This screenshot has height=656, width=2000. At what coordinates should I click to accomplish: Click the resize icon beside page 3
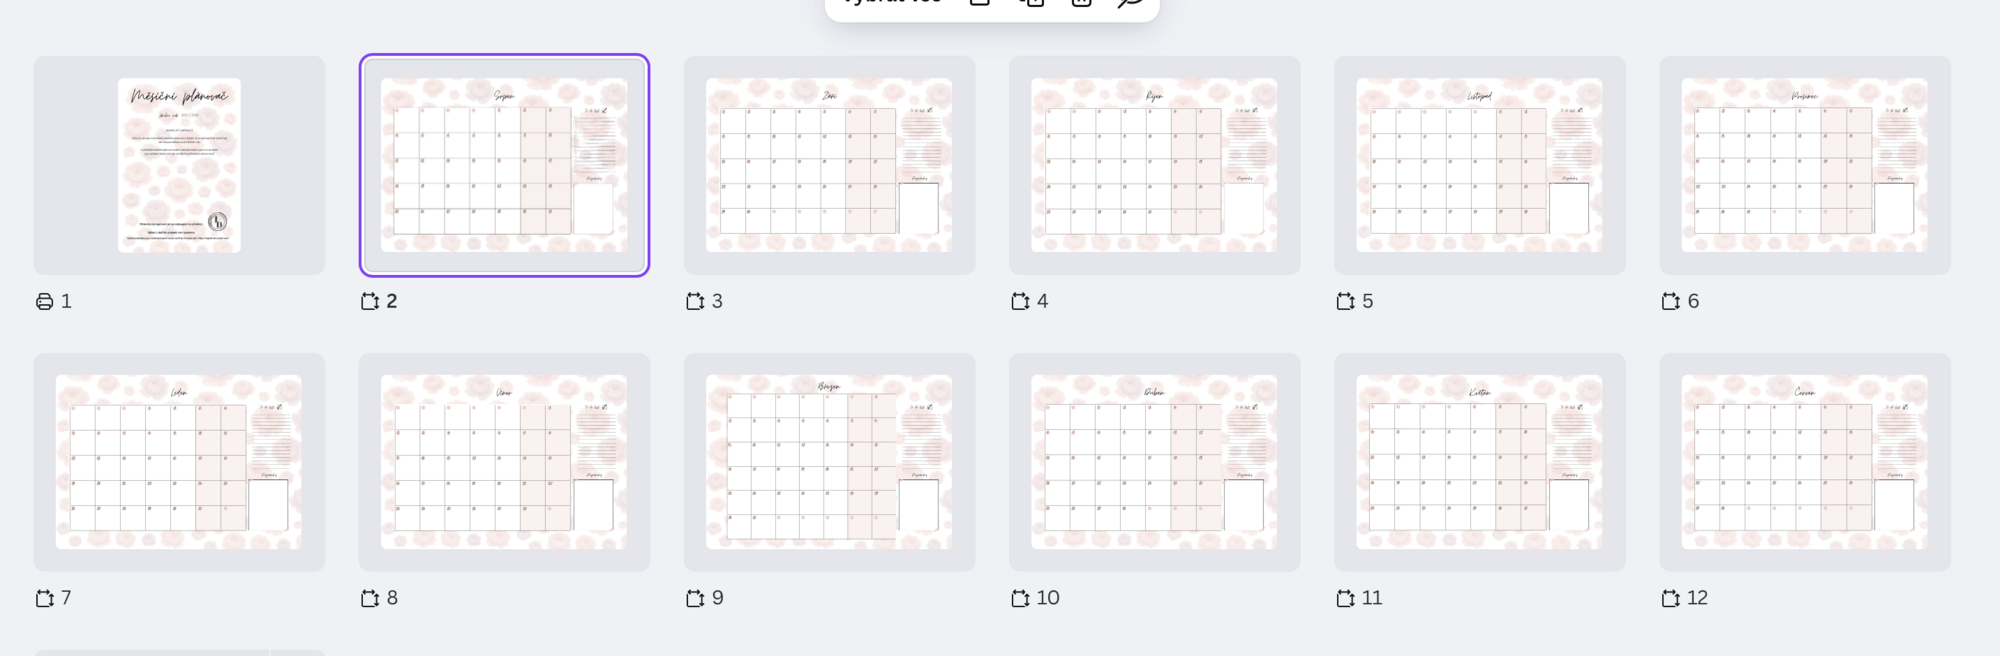(x=695, y=301)
